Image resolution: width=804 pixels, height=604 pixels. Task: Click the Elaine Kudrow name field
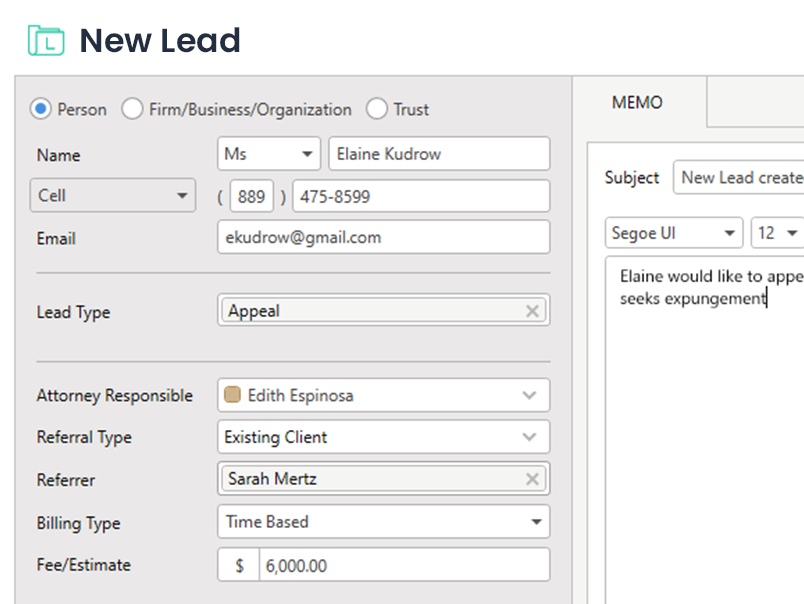(x=438, y=154)
